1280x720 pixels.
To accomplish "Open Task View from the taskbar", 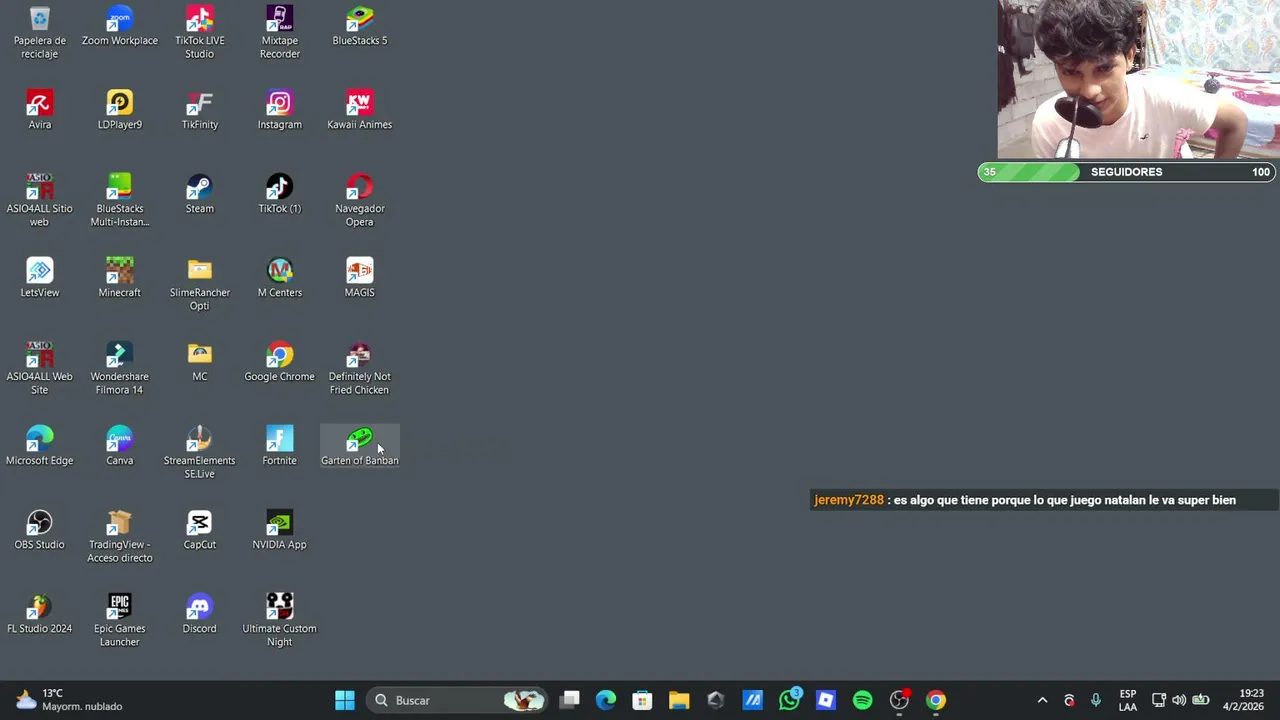I will (570, 700).
